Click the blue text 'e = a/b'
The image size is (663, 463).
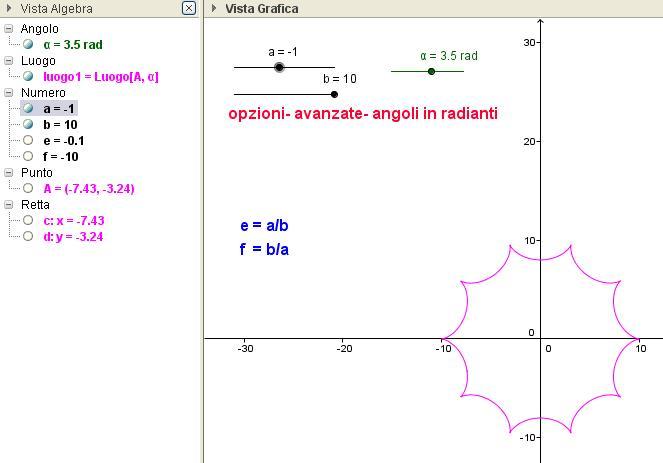click(x=264, y=226)
